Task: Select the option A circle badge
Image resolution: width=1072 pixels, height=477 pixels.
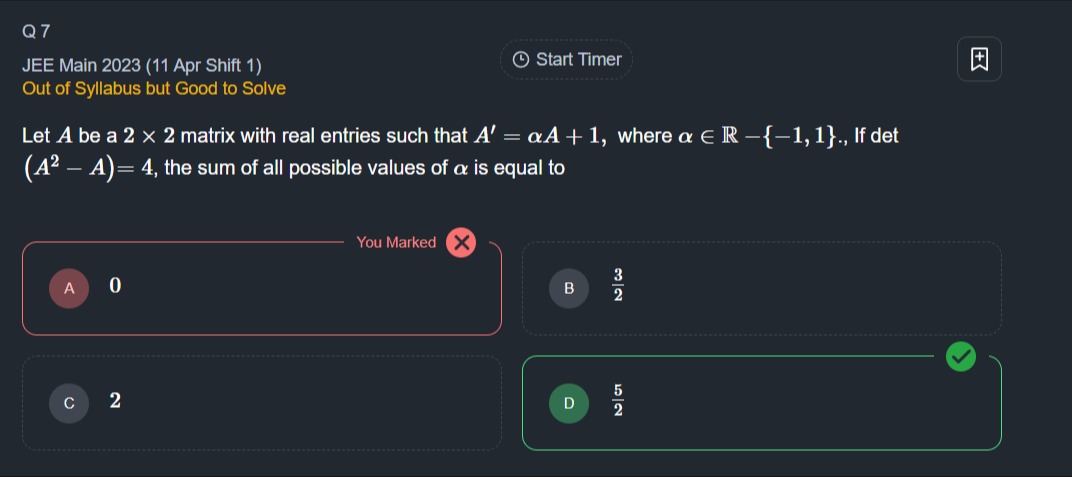Action: pyautogui.click(x=69, y=288)
